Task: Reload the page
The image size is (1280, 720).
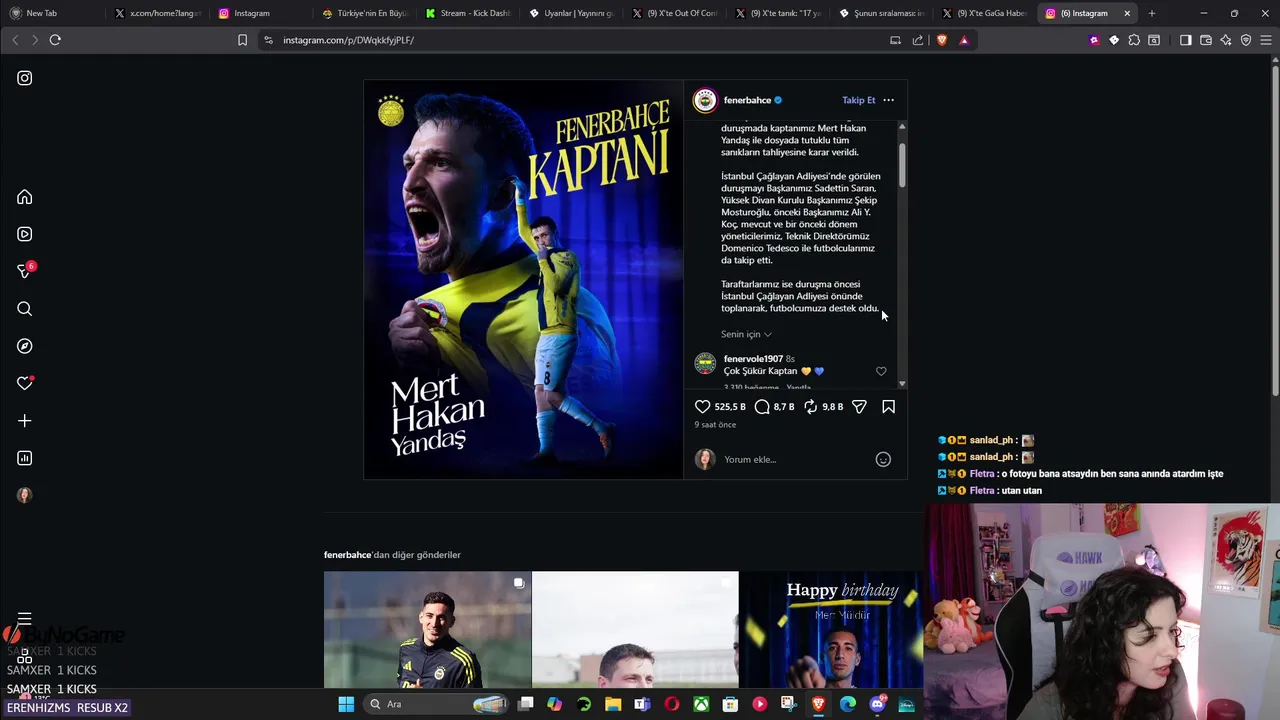Action: [55, 40]
